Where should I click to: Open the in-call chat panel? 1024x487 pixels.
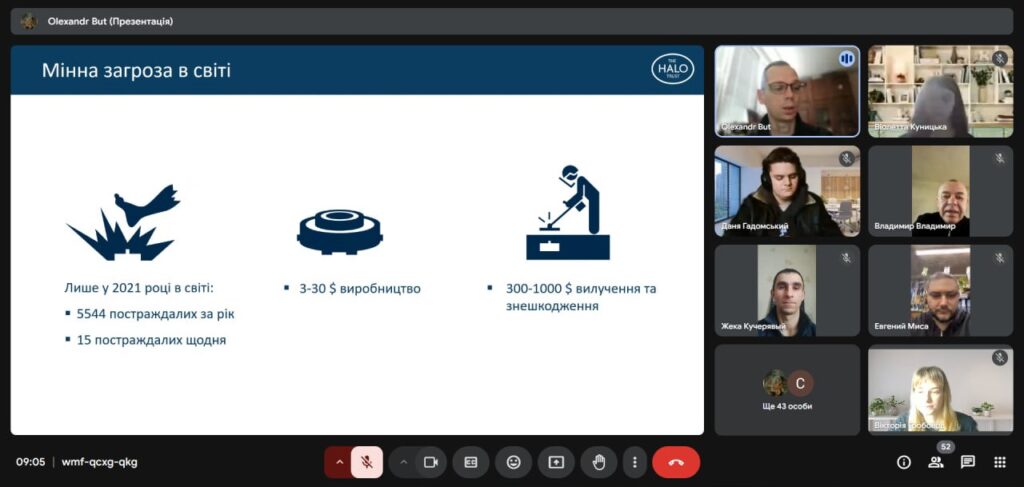(968, 462)
